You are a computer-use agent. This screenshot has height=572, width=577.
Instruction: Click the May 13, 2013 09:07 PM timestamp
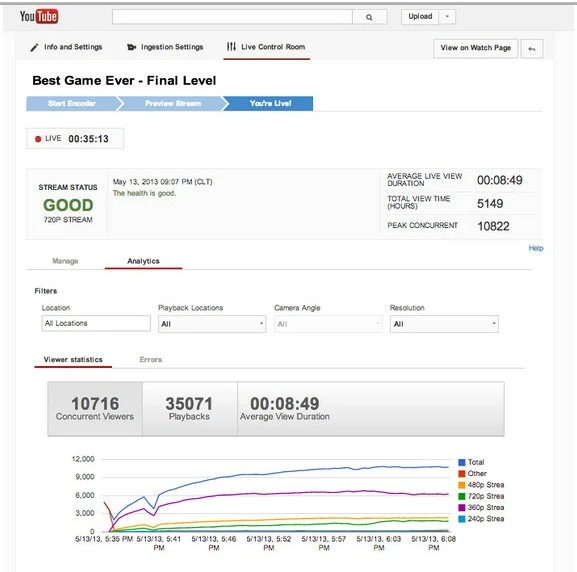tap(162, 182)
